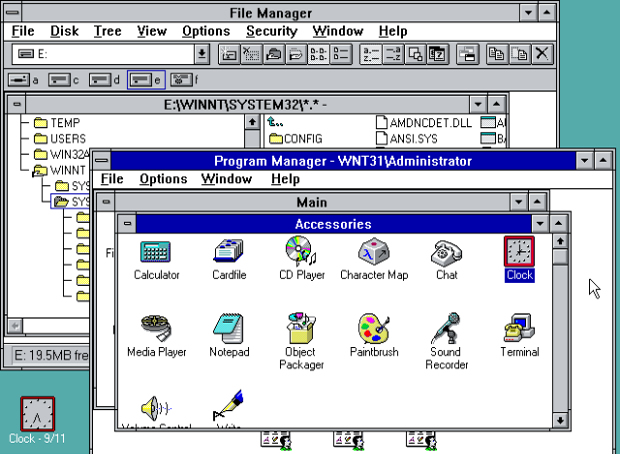Open Program Manager control menu box
620x454 pixels.
click(102, 161)
